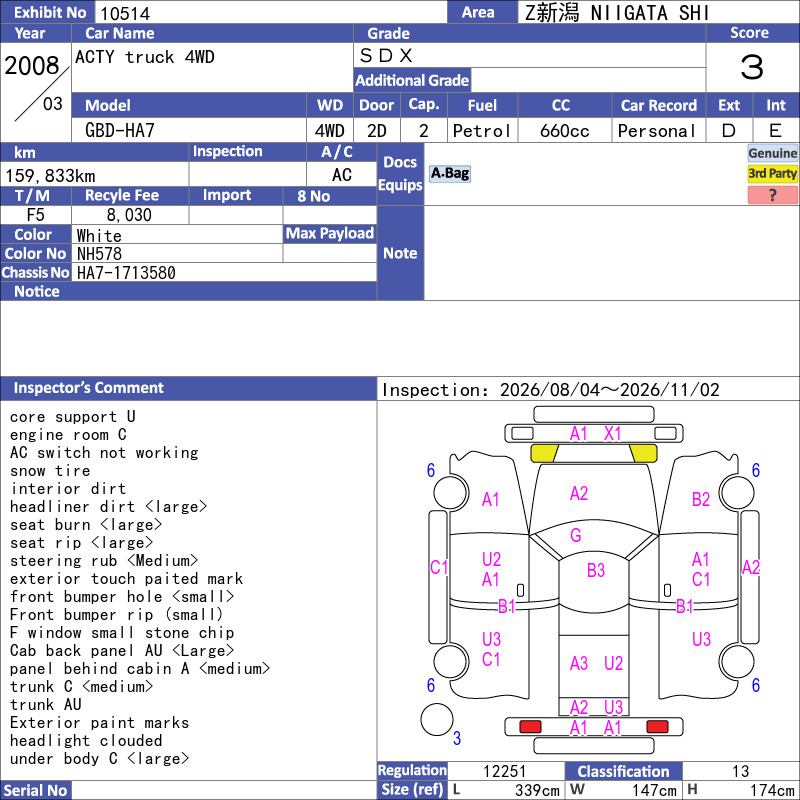Click the left red tail light
Screen dimensions: 800x800
coord(530,727)
